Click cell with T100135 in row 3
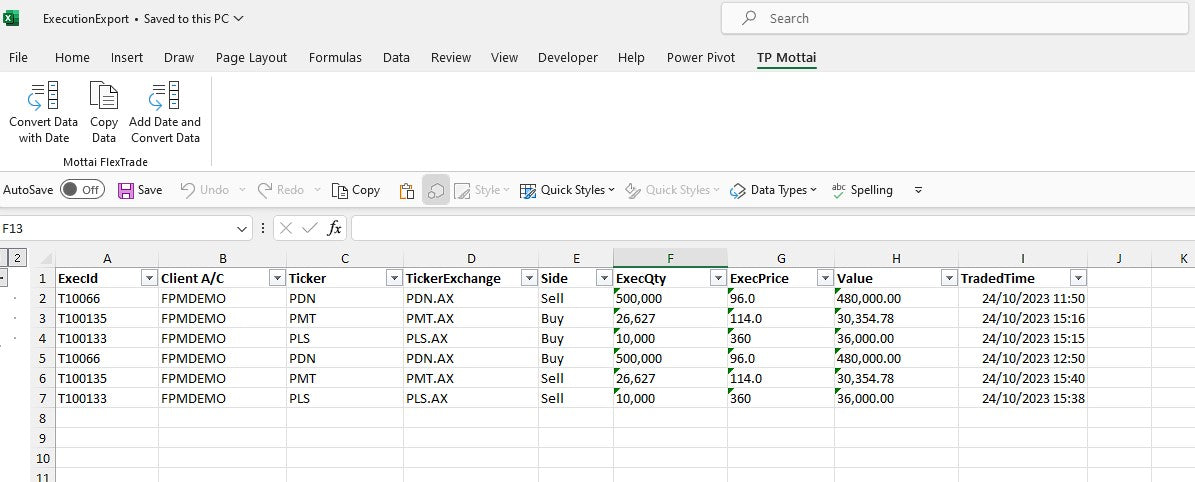The height and width of the screenshot is (482, 1195). [x=107, y=318]
